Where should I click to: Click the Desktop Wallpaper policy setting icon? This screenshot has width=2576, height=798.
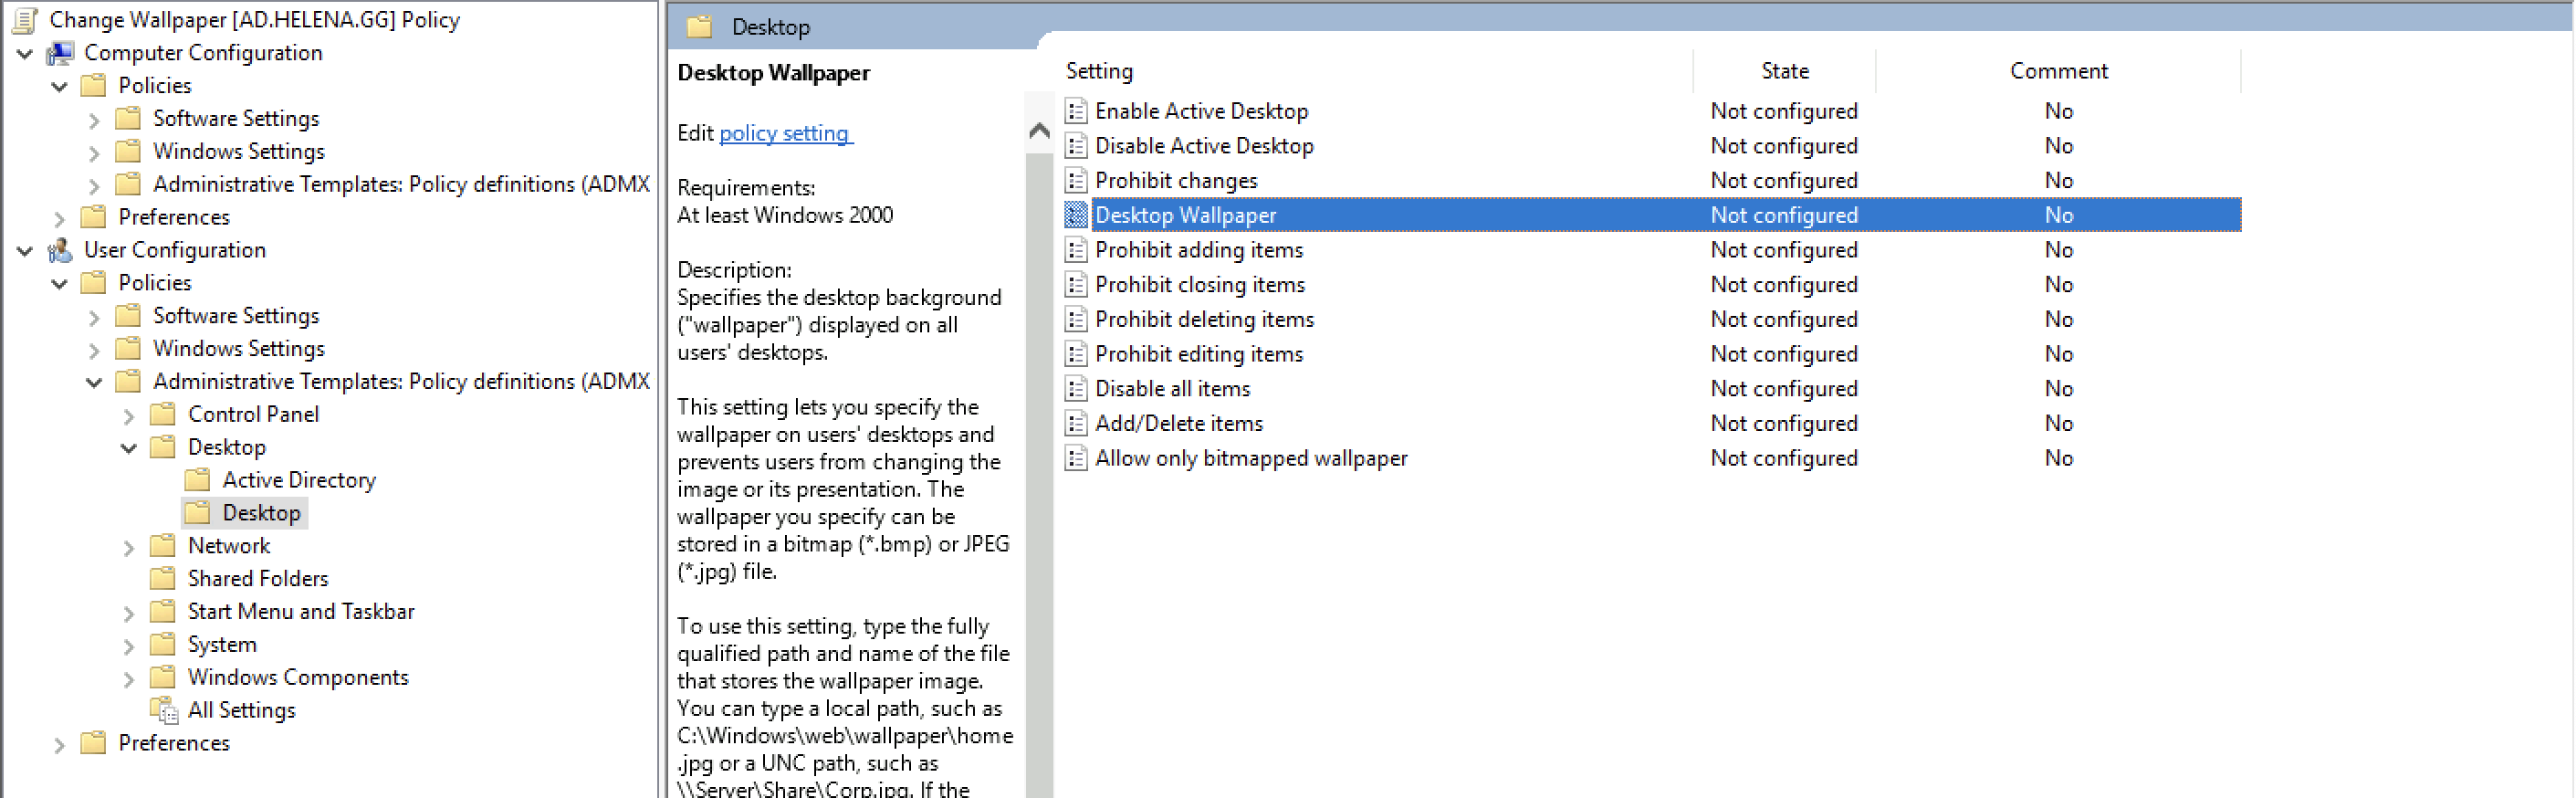(x=1075, y=215)
